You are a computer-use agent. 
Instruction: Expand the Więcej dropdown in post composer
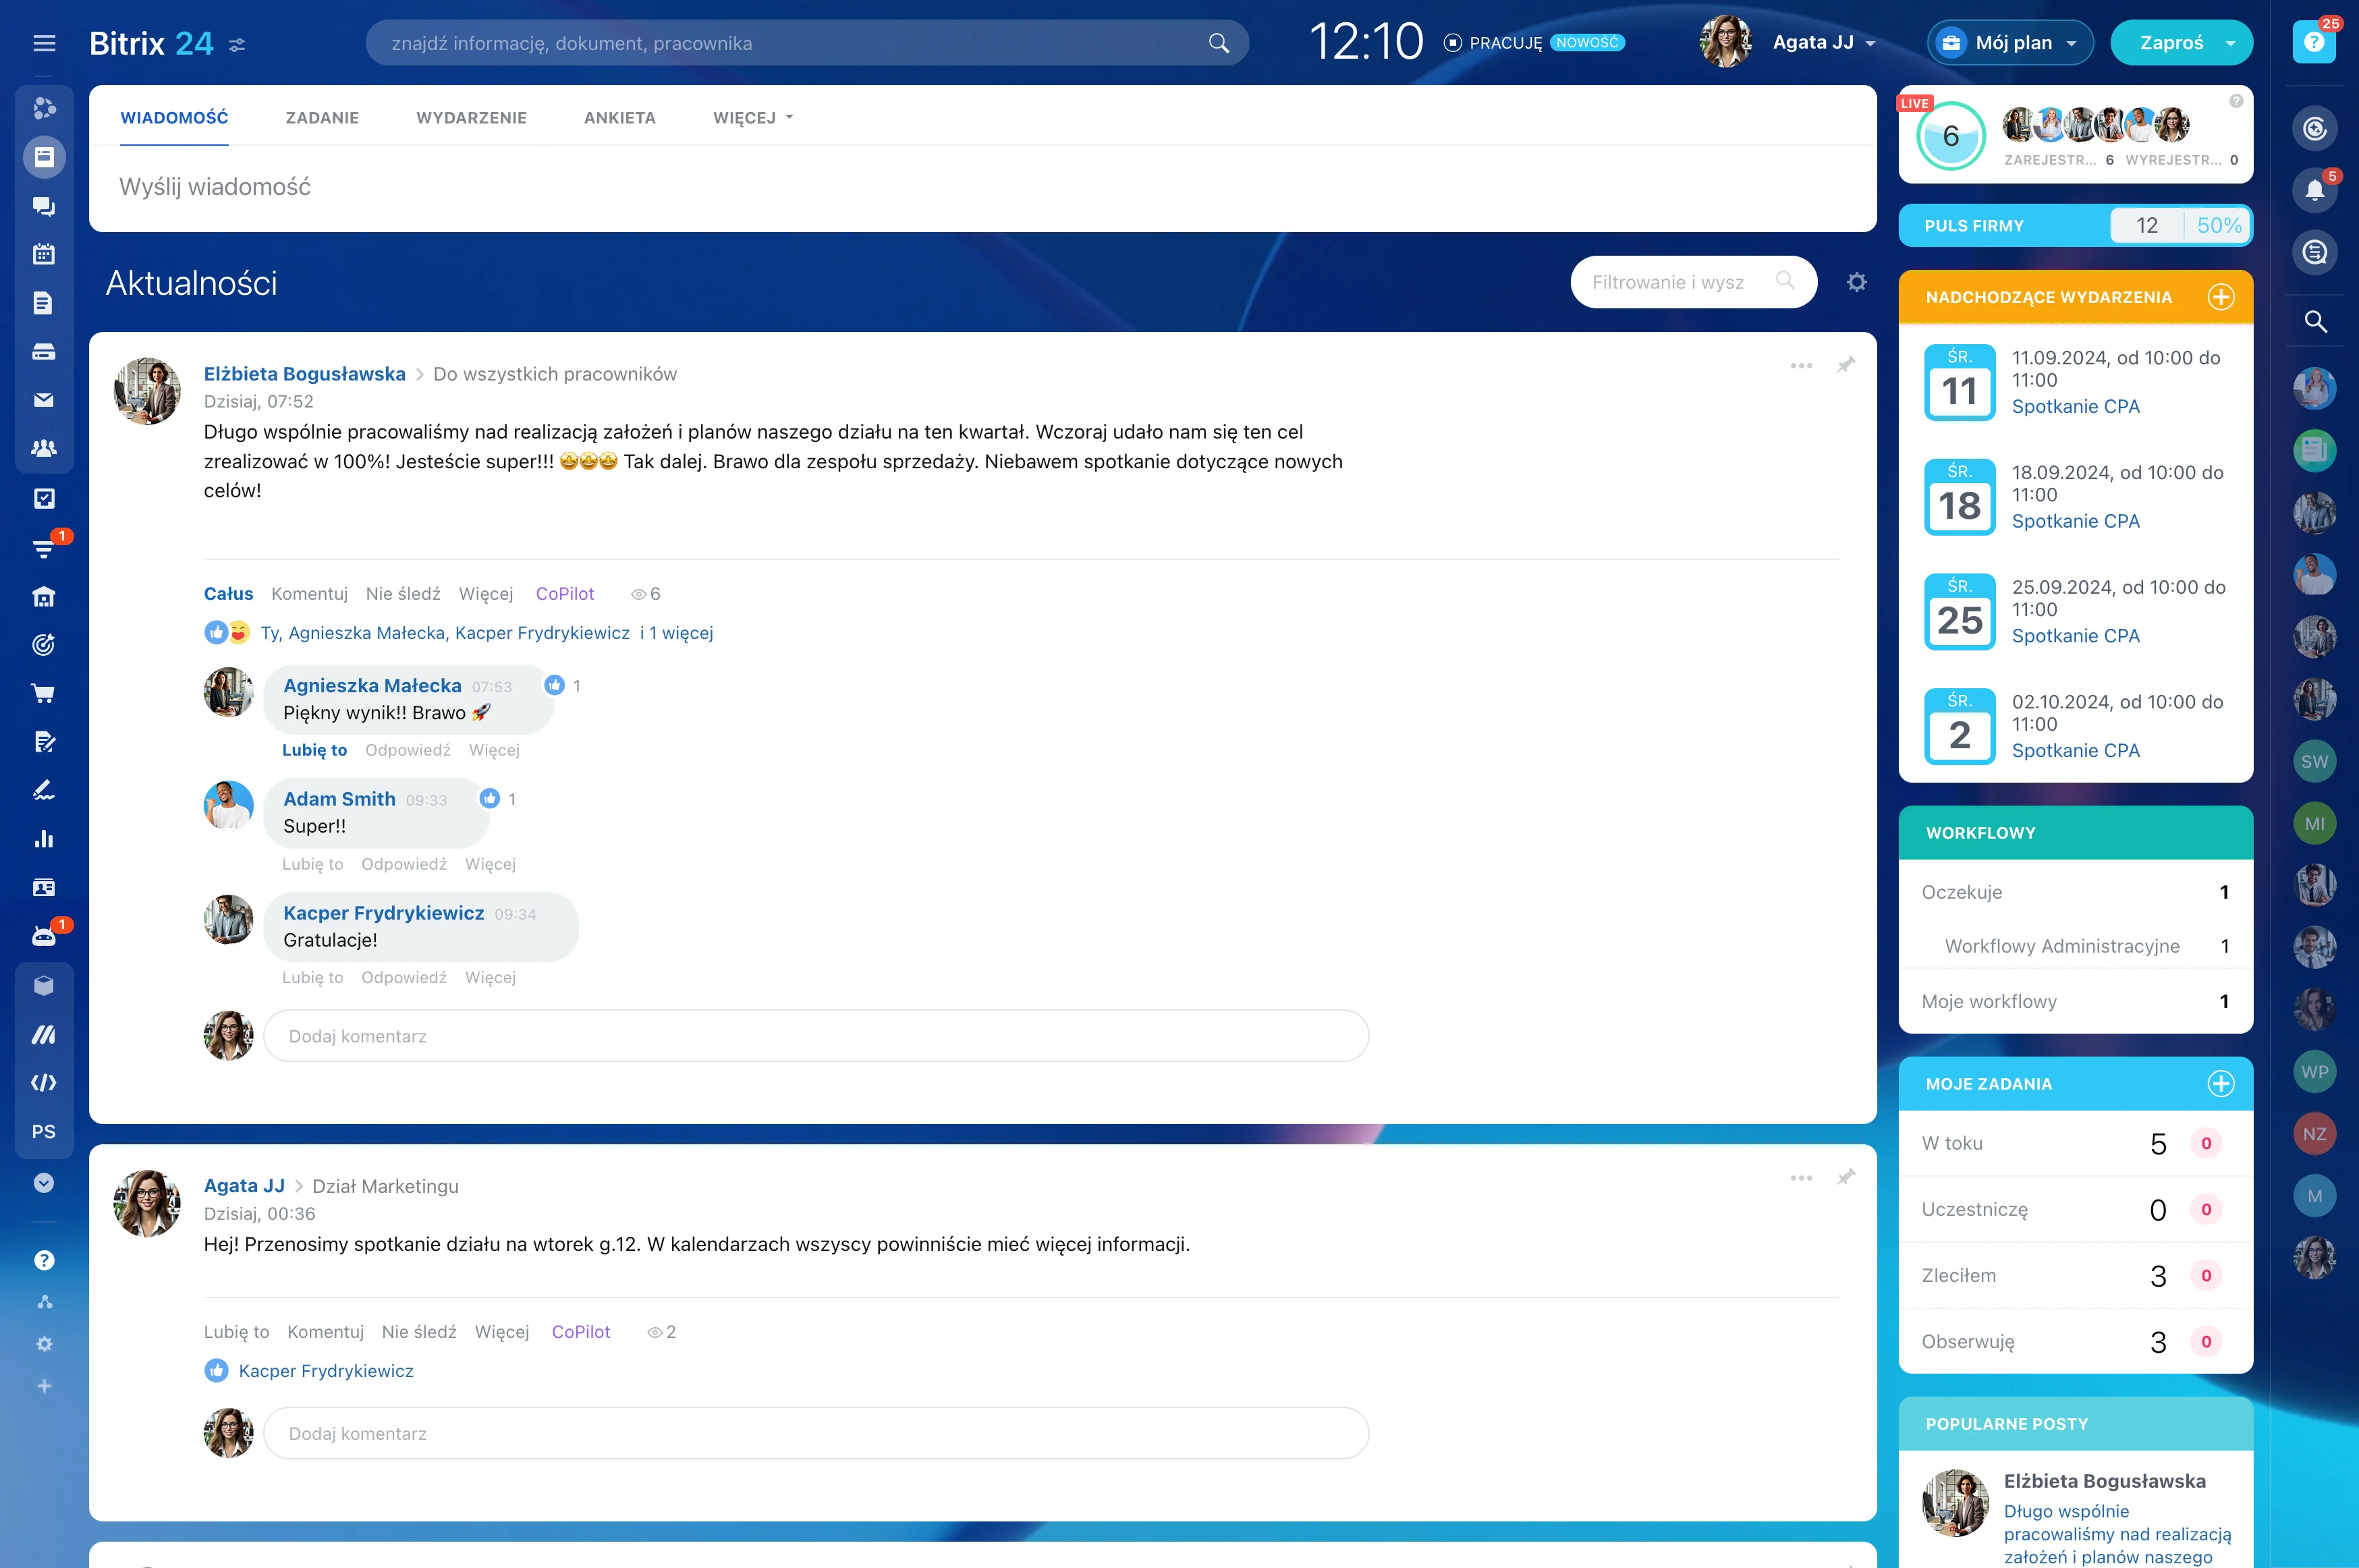point(753,118)
